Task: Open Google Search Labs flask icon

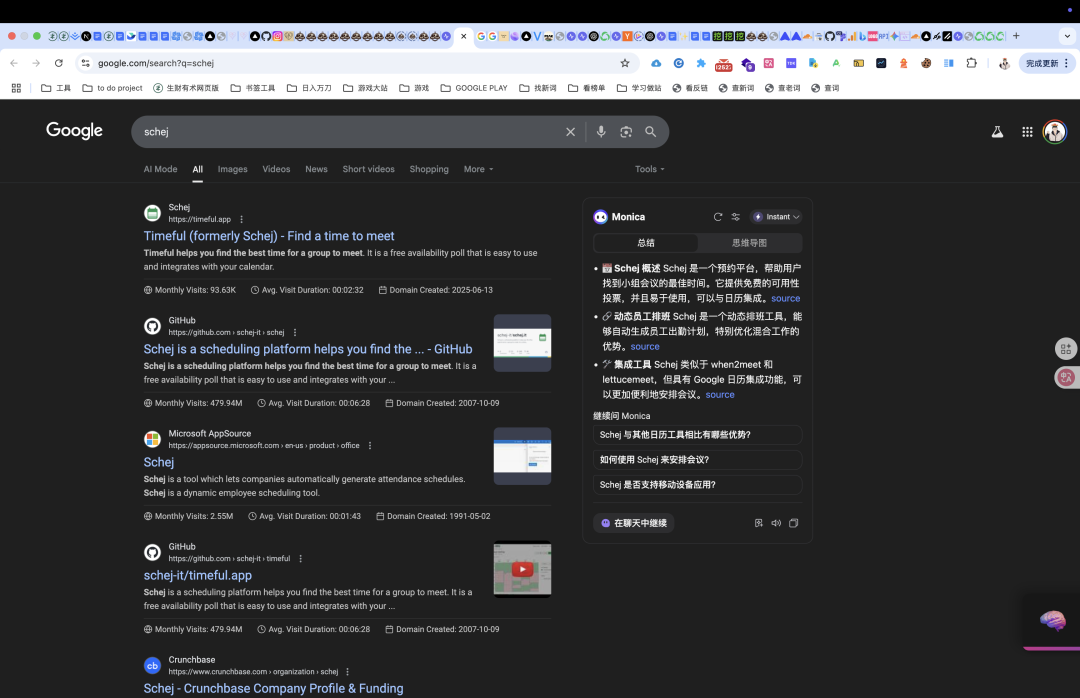Action: pos(997,132)
